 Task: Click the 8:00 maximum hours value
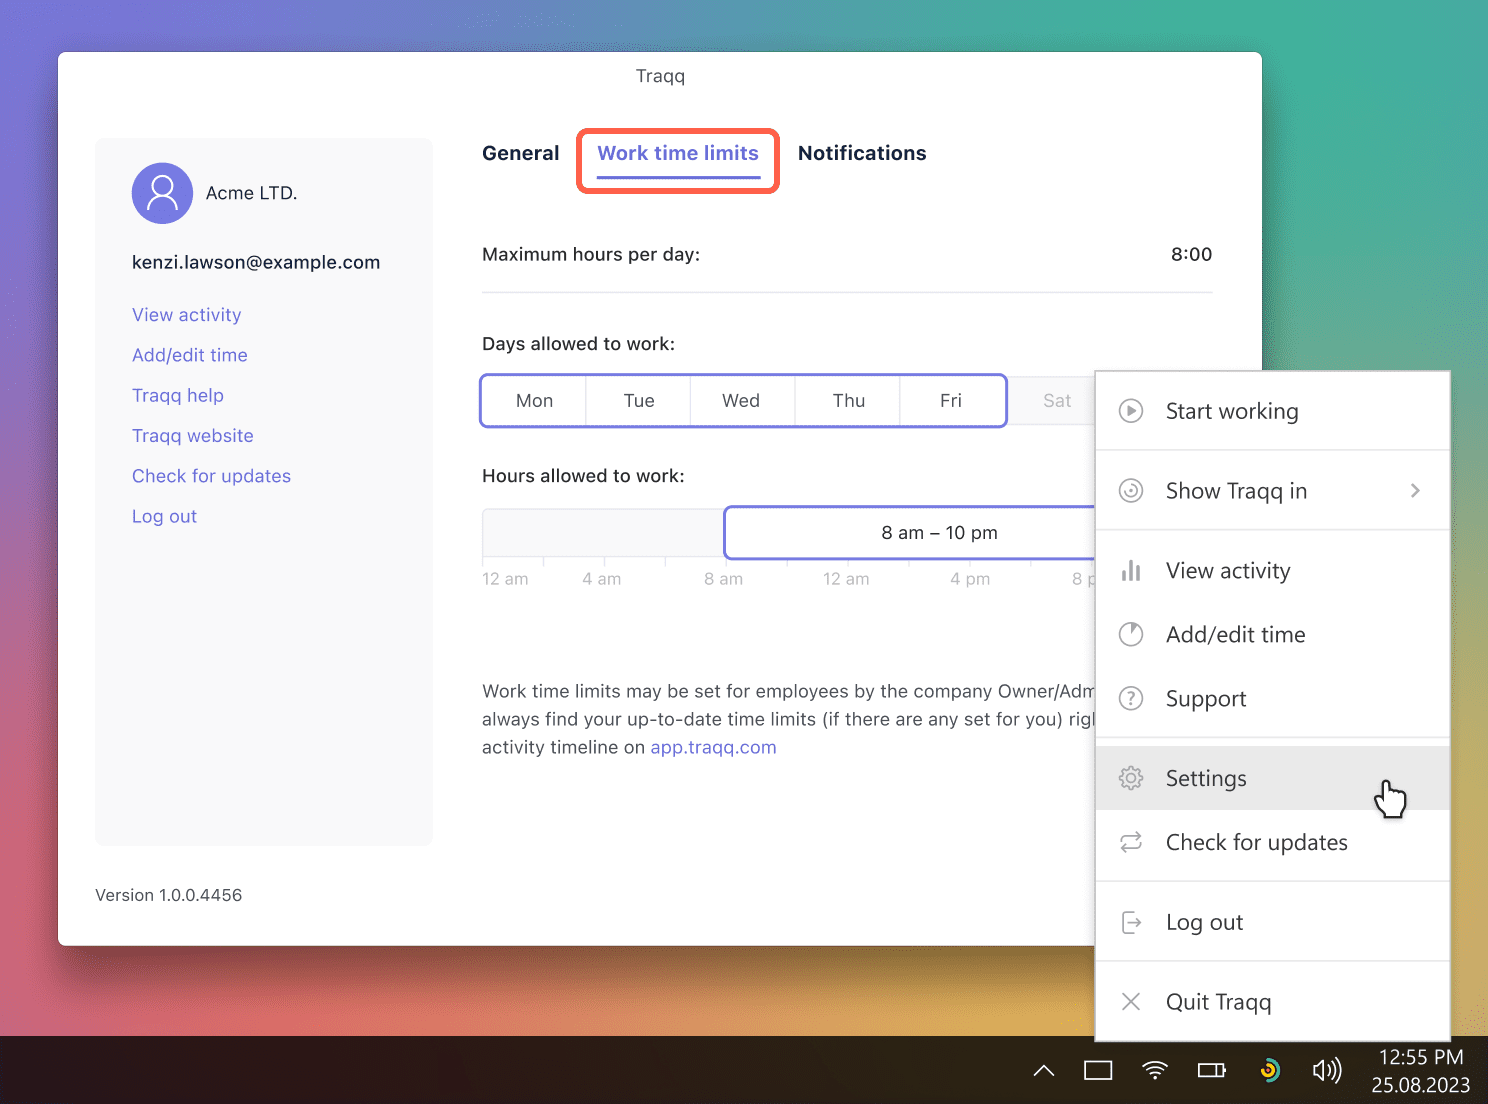1192,254
